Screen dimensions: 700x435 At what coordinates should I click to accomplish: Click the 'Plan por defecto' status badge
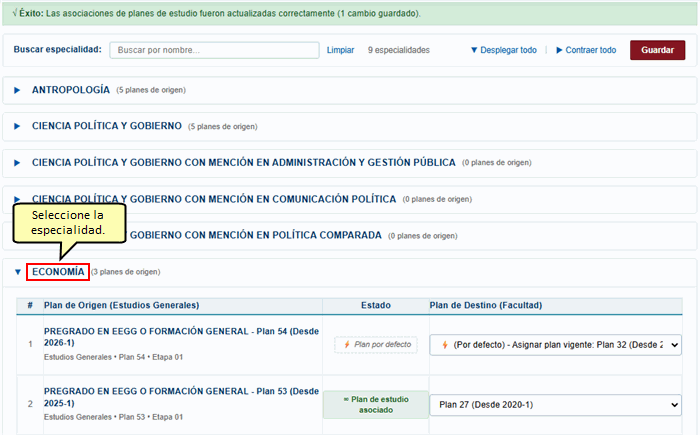(376, 345)
